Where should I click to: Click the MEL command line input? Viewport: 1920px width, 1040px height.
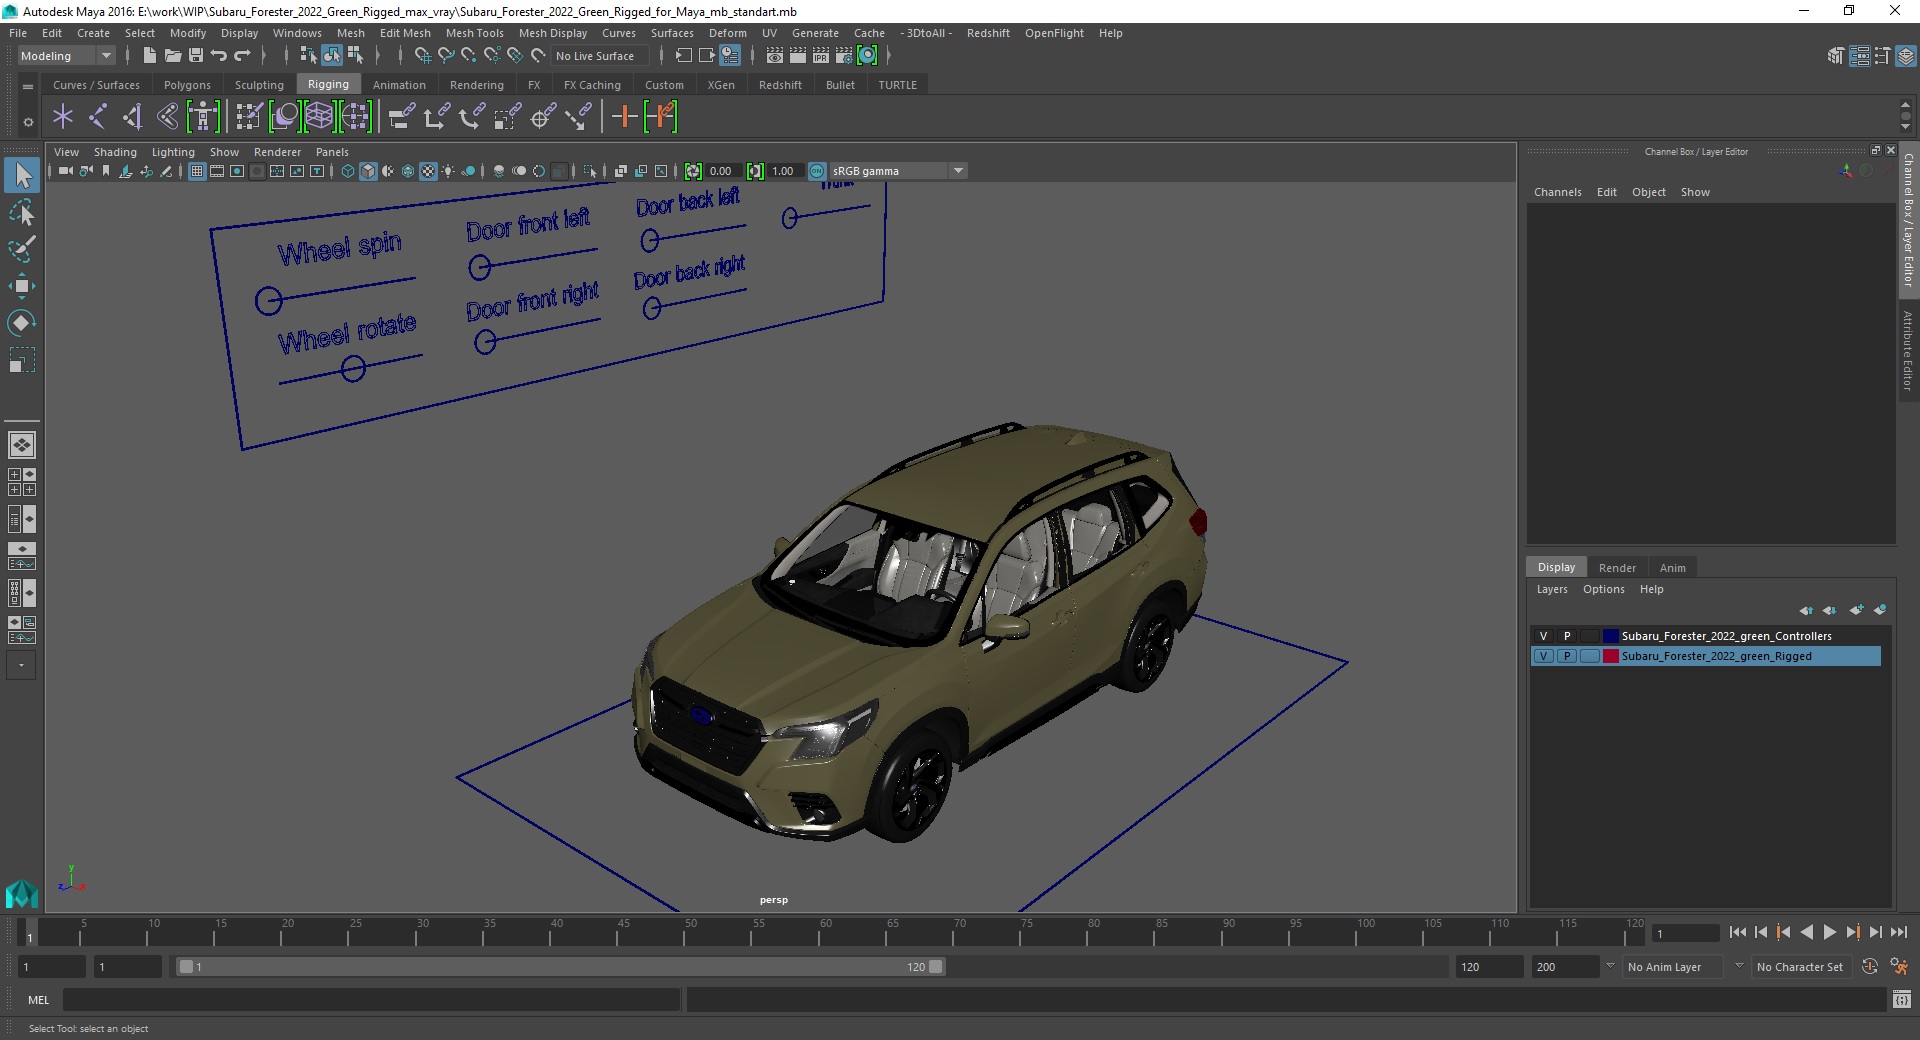point(370,999)
